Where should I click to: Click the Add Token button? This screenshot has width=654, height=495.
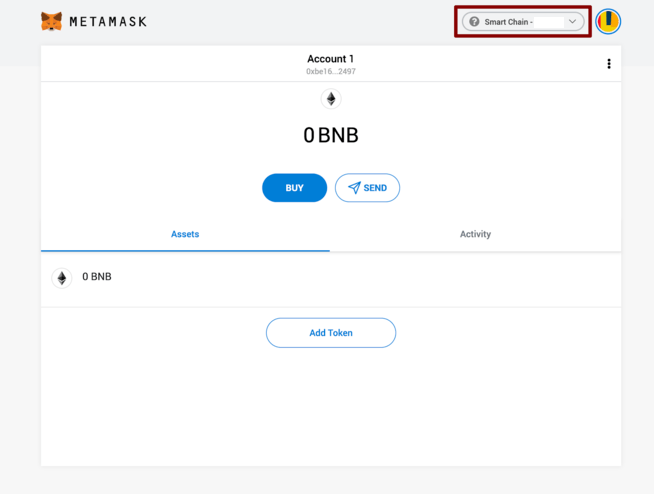pos(331,333)
